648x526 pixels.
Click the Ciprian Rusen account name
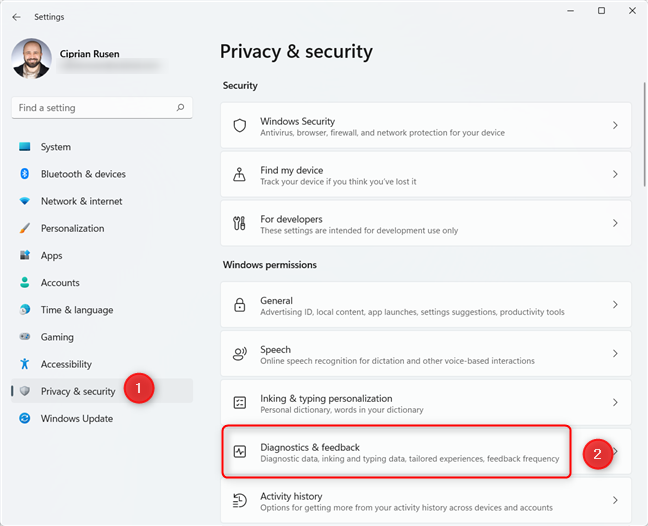pyautogui.click(x=90, y=54)
